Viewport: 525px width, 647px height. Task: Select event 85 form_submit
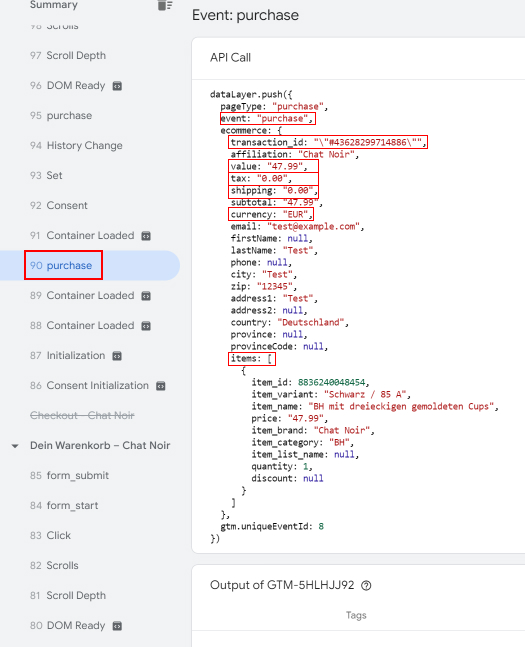pos(69,475)
